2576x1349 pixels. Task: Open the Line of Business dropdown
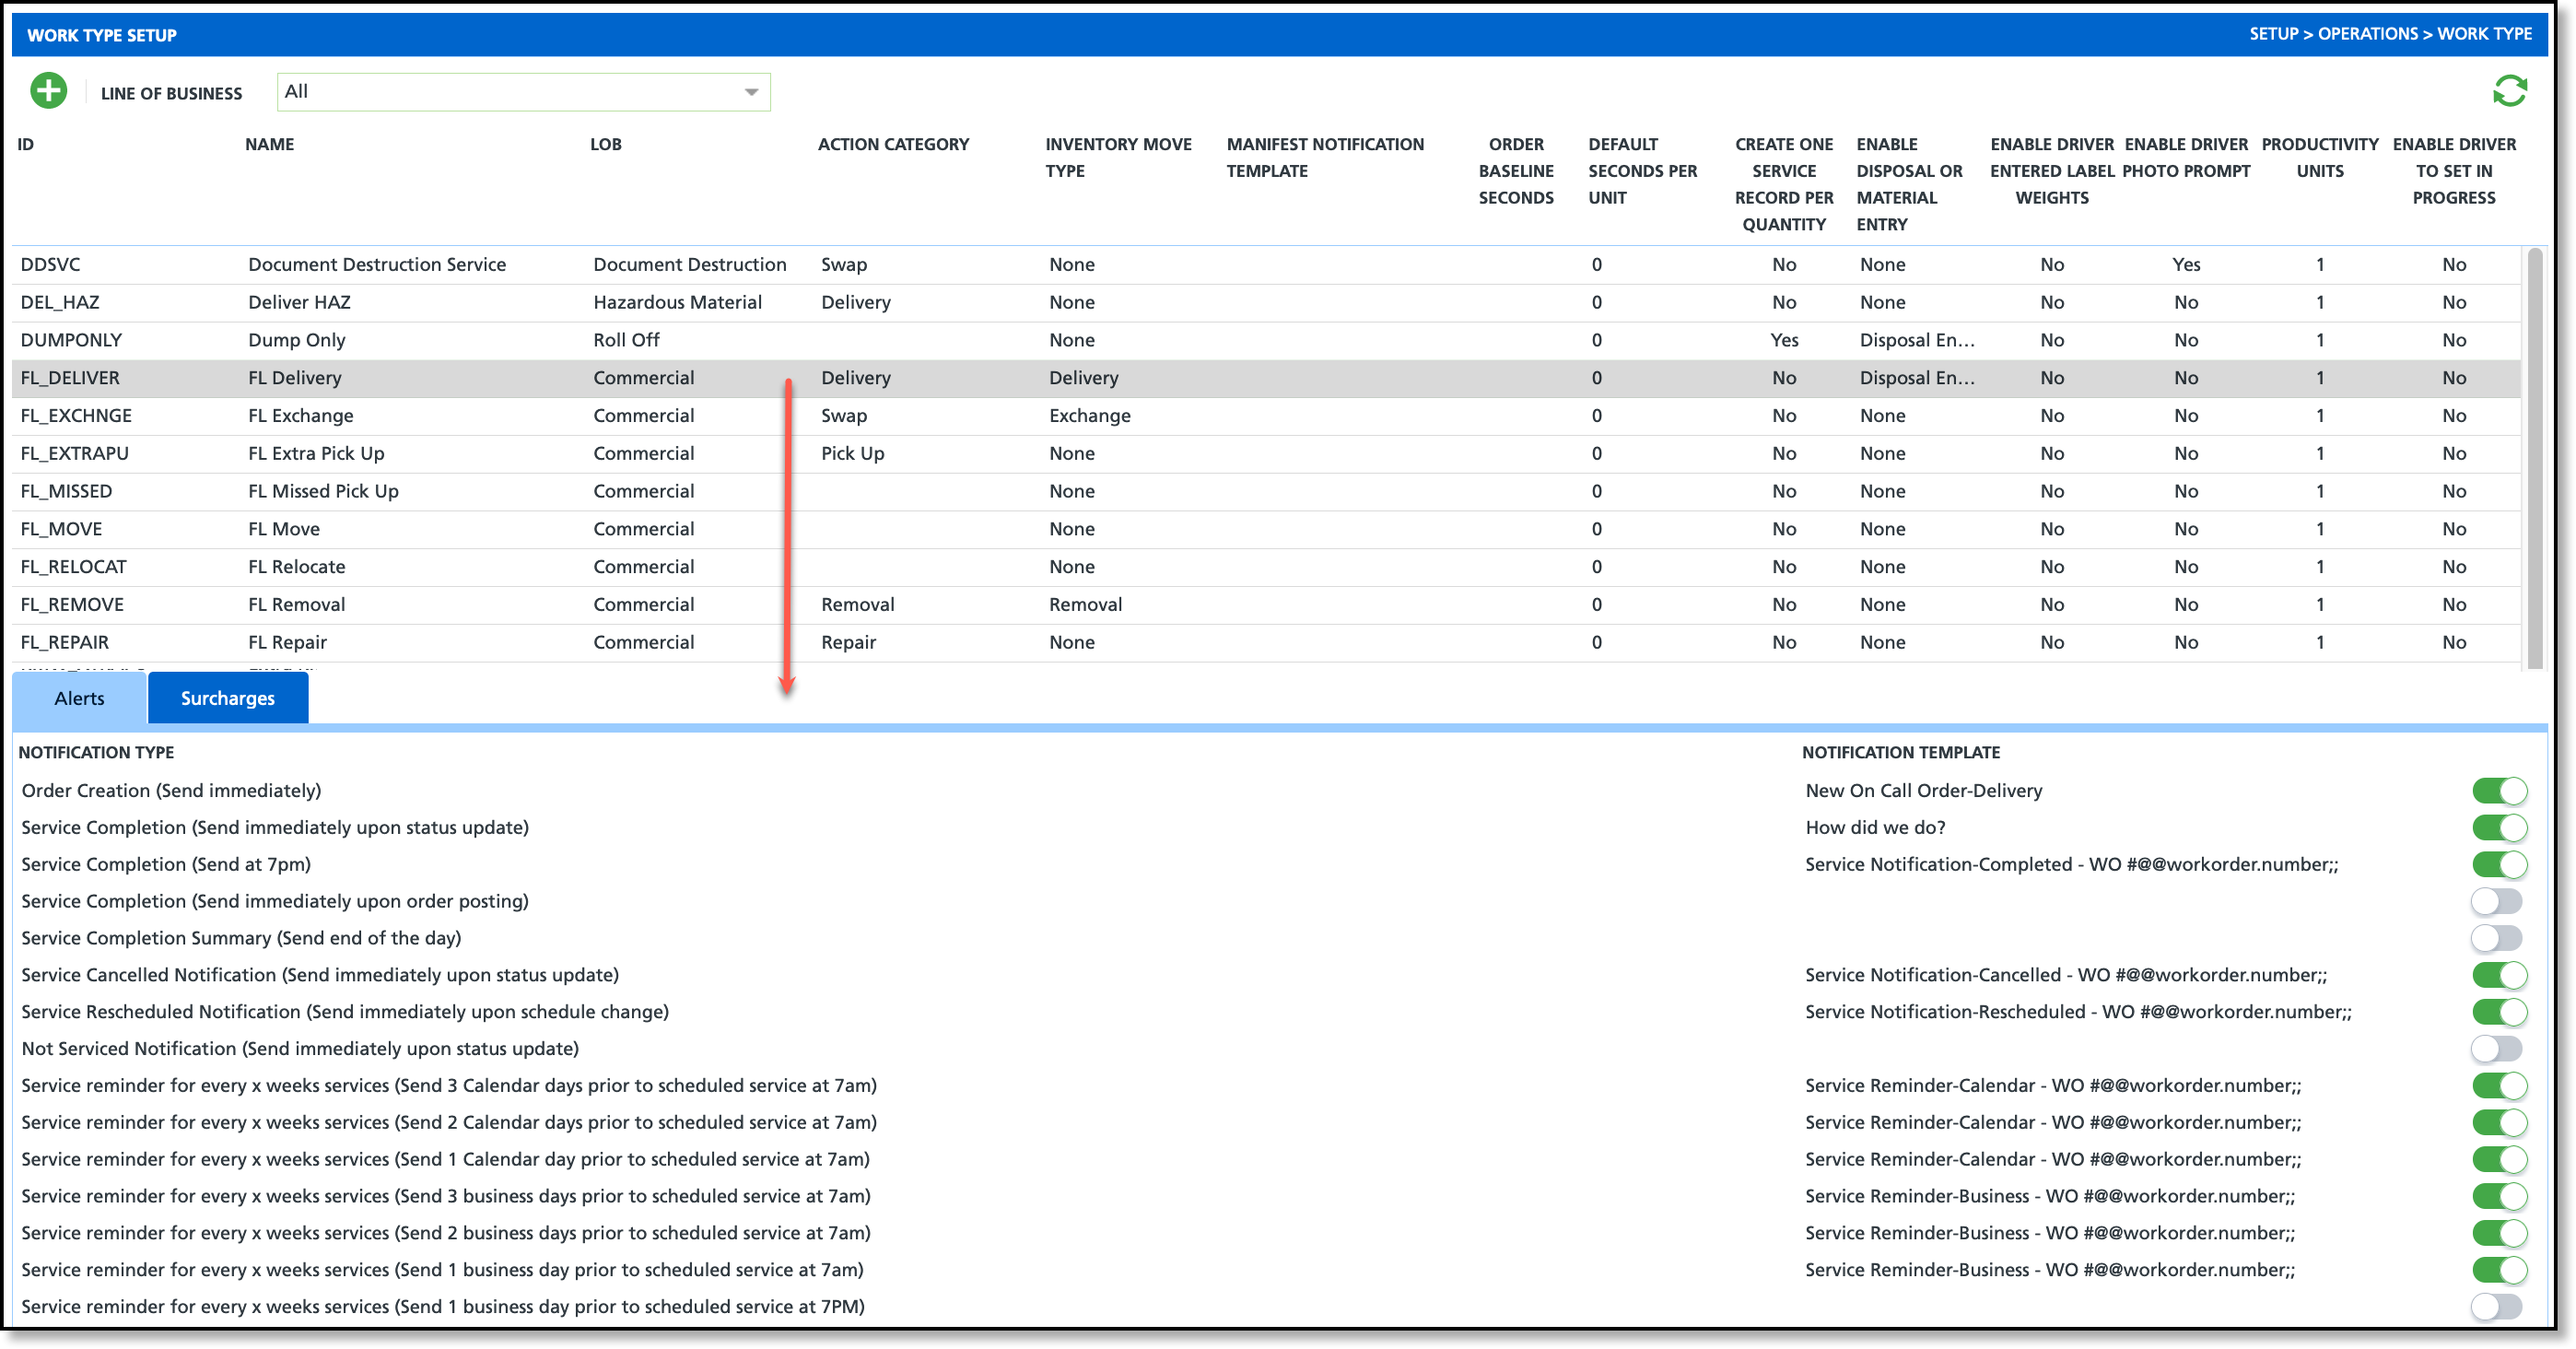(522, 92)
